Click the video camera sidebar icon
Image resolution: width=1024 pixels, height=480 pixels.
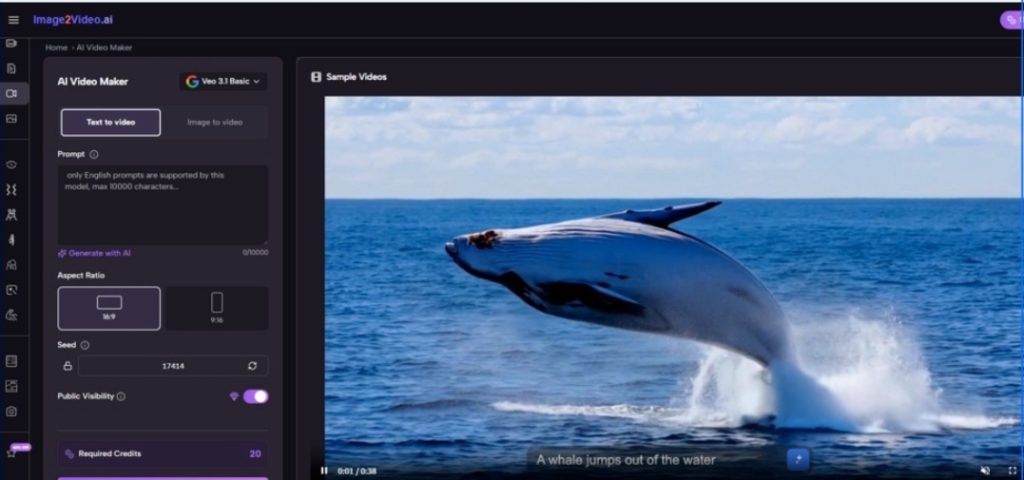coord(12,93)
